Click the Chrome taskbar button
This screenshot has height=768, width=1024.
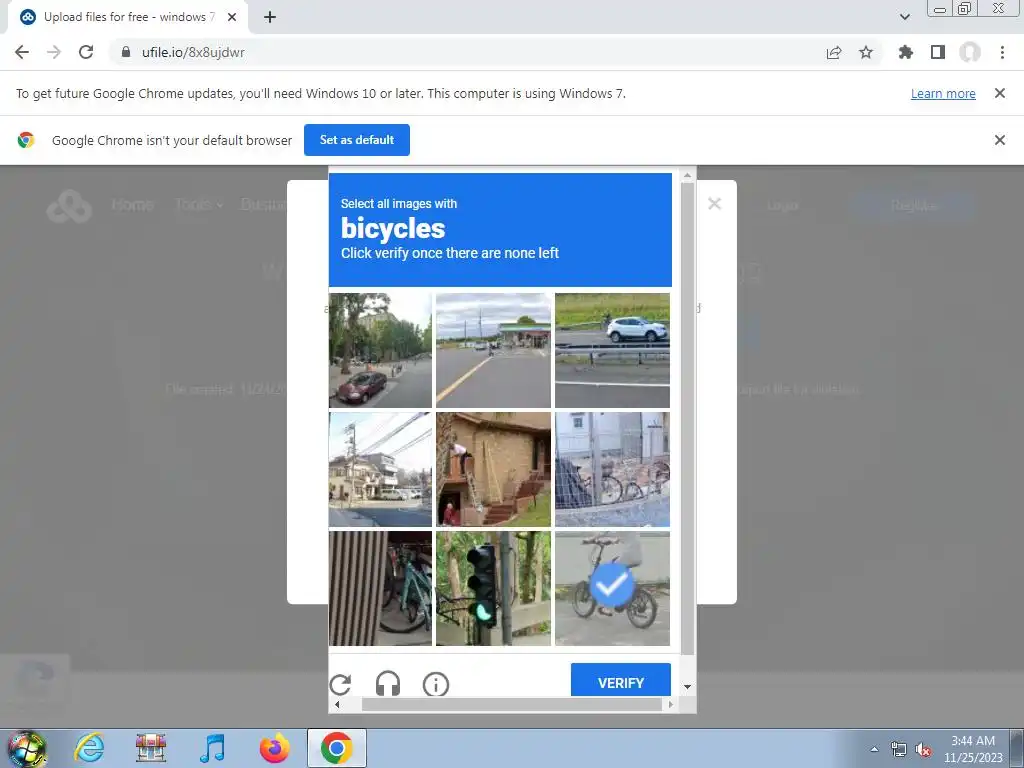[336, 748]
